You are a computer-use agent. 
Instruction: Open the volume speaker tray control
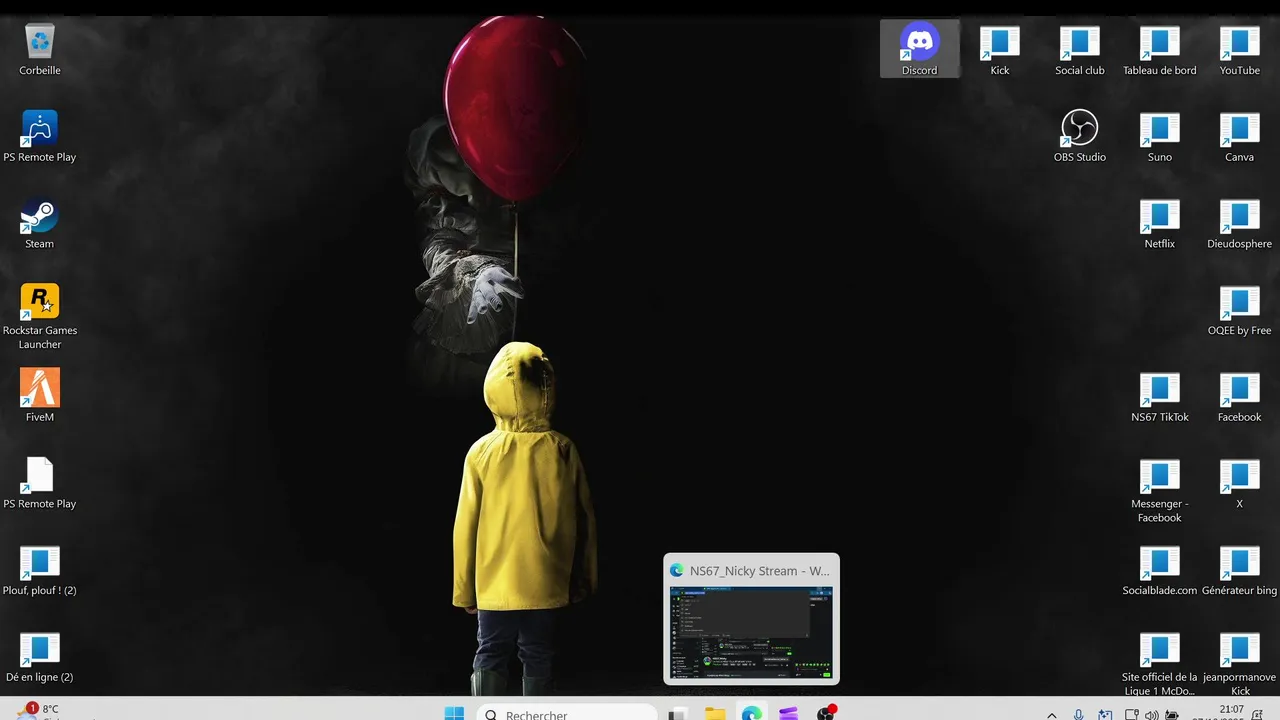[x=1151, y=715]
